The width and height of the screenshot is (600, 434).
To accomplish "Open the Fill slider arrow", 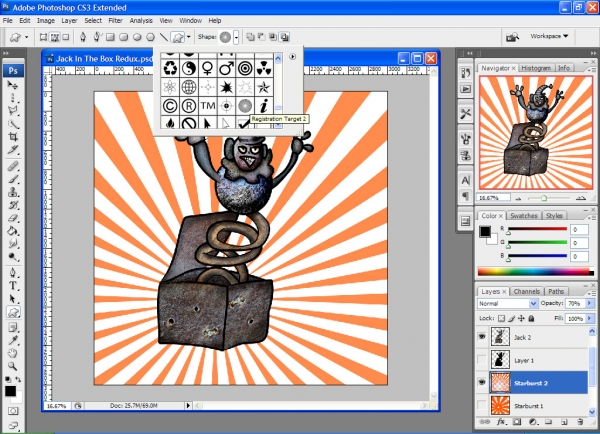I will click(590, 318).
